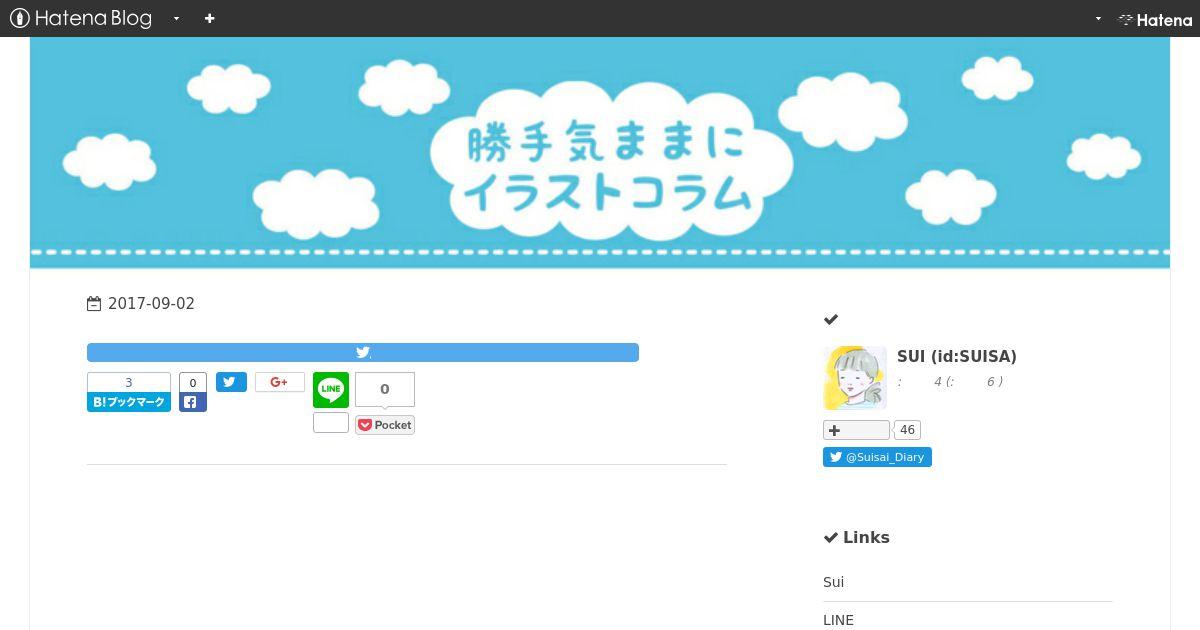Open the blog header banner image
The image size is (1200, 630).
pyautogui.click(x=600, y=153)
